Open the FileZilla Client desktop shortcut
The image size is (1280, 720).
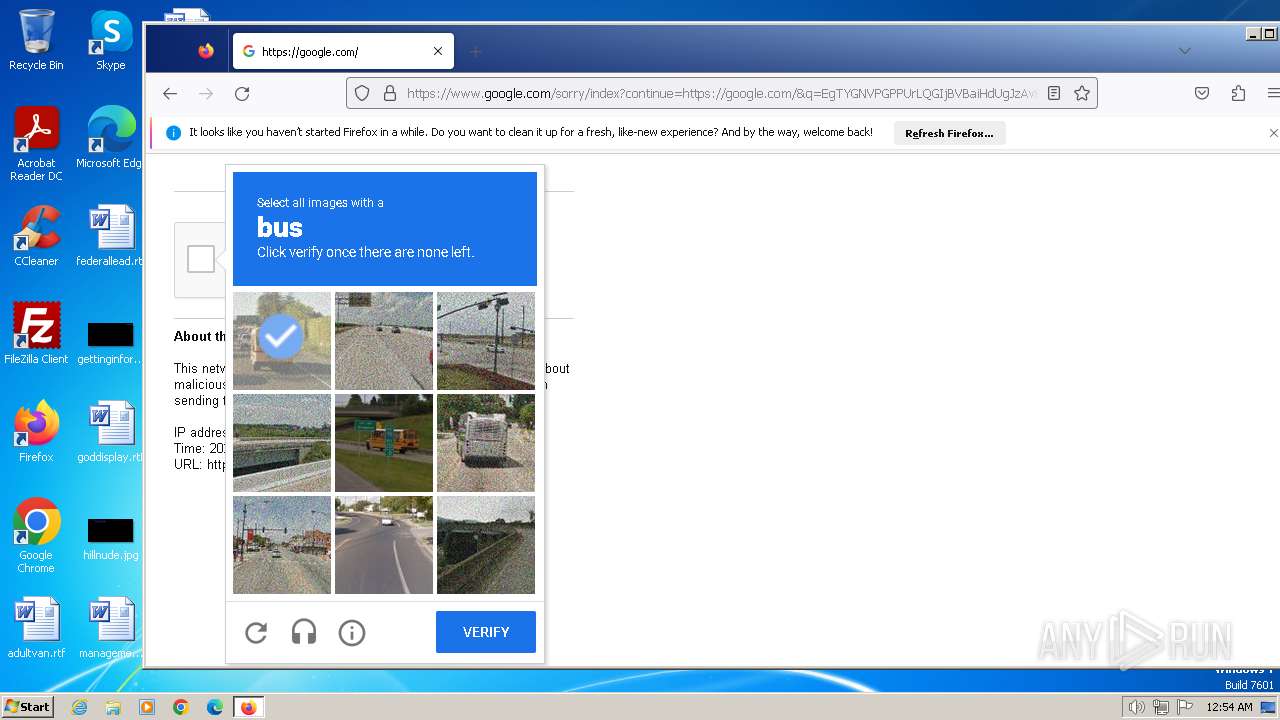(36, 333)
